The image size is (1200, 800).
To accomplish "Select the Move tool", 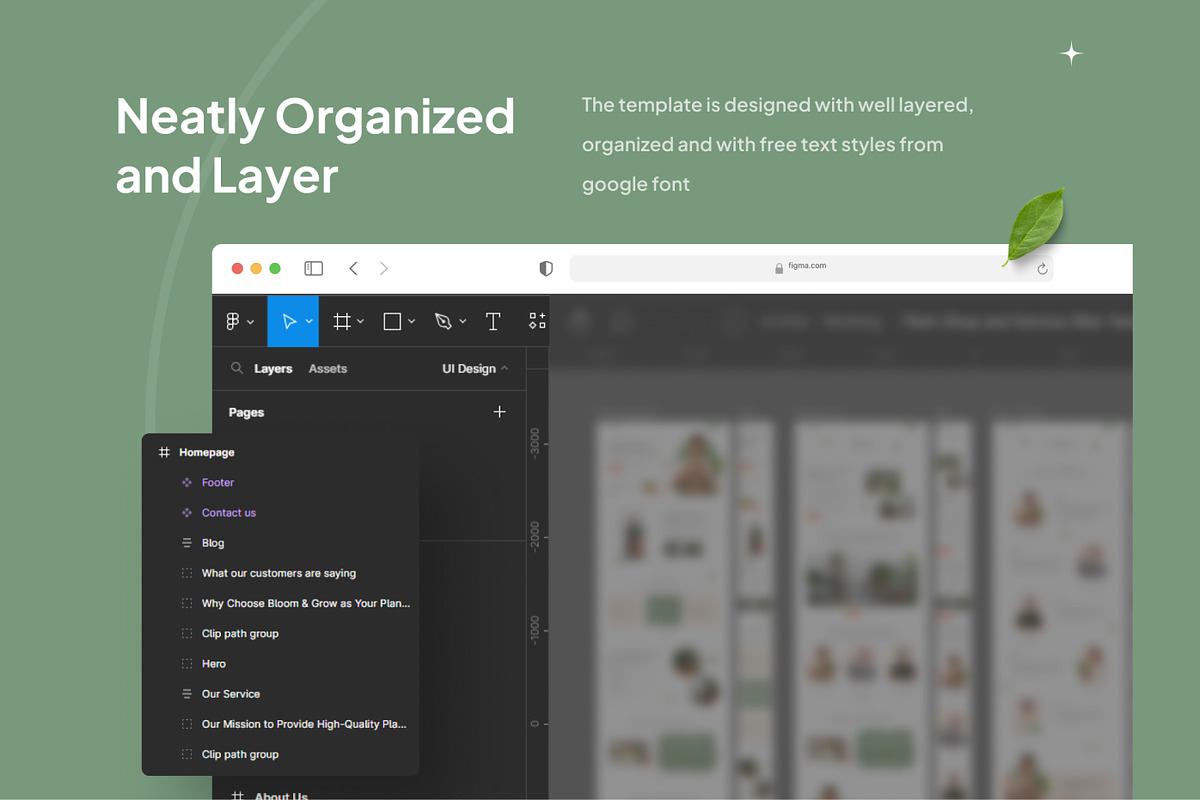I will [x=289, y=321].
